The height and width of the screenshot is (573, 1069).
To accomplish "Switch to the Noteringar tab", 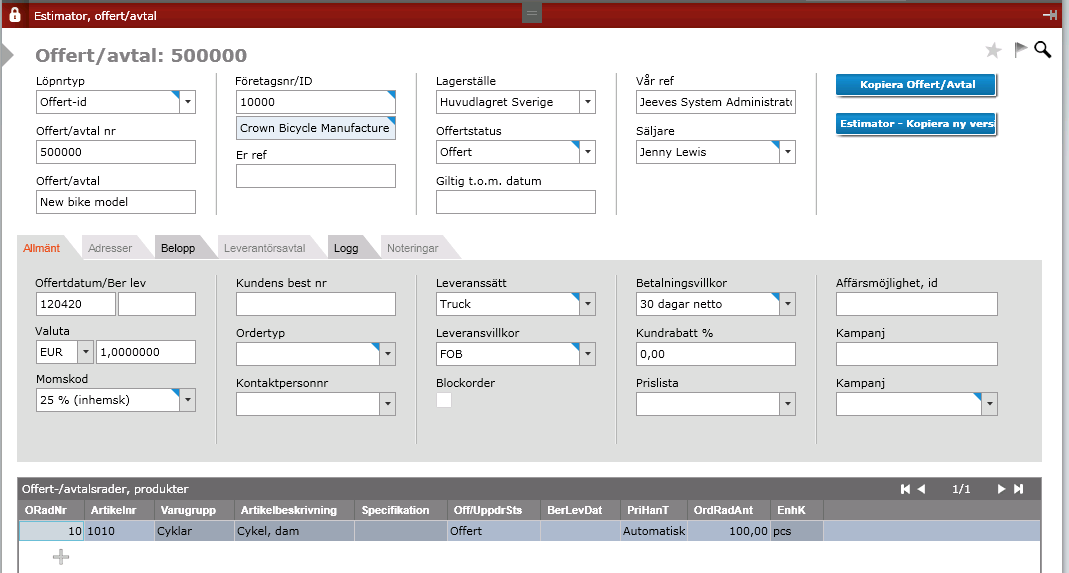I will click(413, 248).
